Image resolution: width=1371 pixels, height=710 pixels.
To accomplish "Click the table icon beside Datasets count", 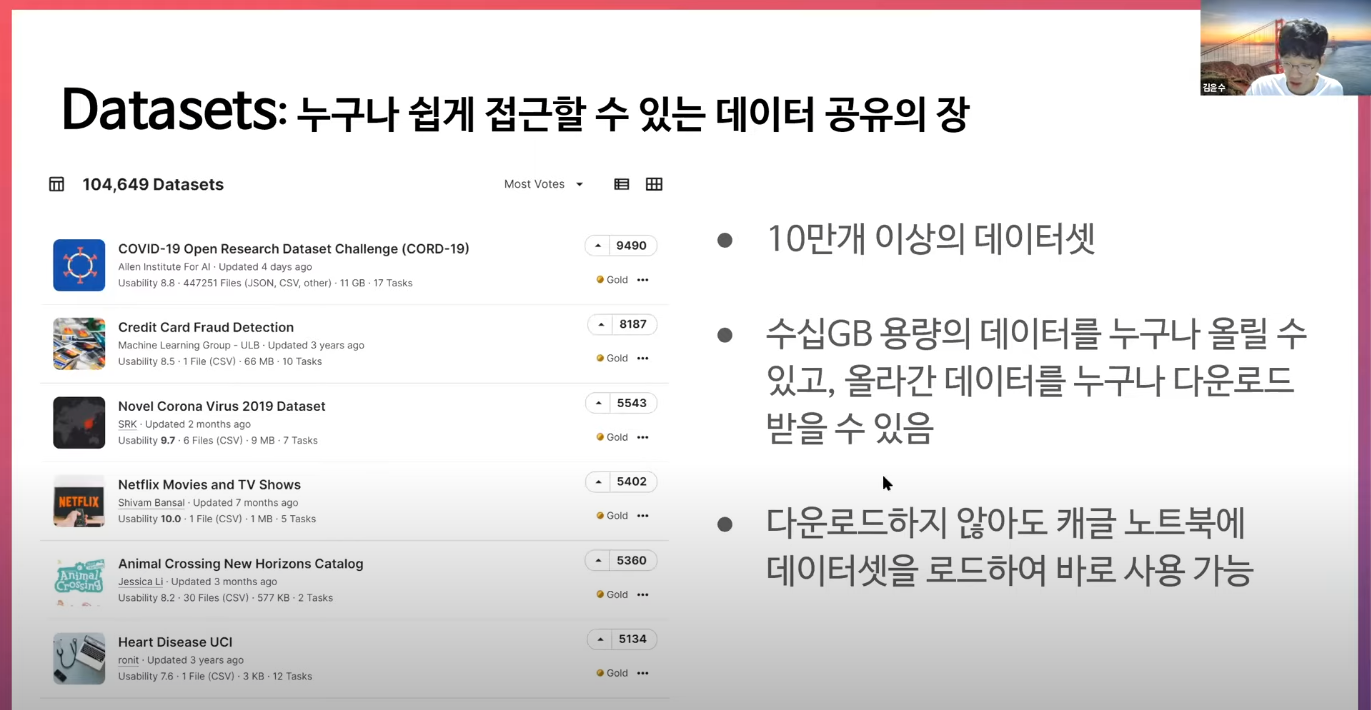I will (57, 184).
